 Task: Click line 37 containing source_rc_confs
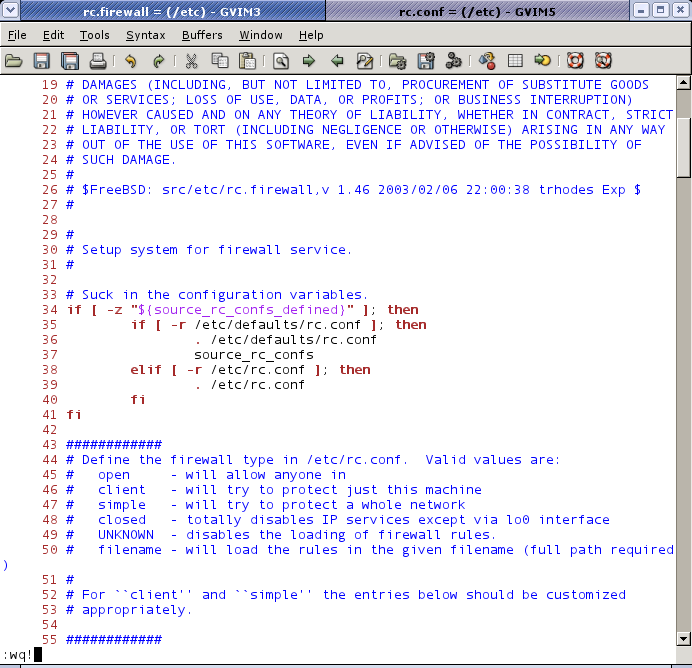(253, 355)
